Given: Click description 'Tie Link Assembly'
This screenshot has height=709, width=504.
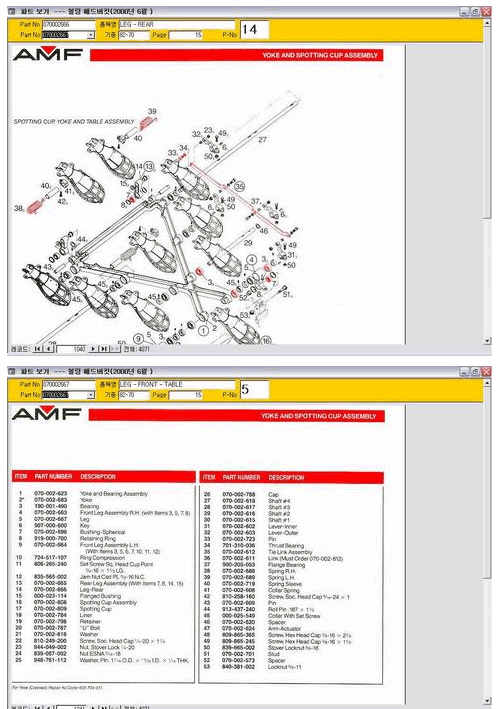Looking at the screenshot, I should [290, 552].
